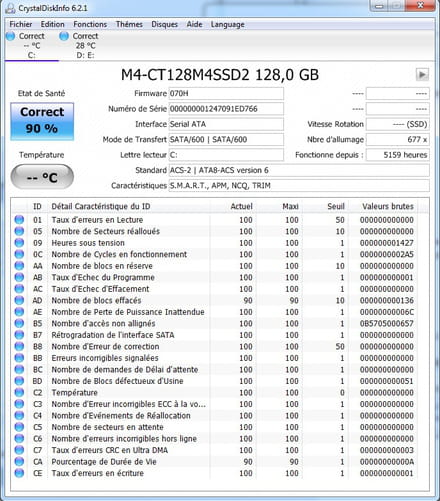Click the Valeurs brutes column header
The width and height of the screenshot is (440, 501).
pos(383,206)
